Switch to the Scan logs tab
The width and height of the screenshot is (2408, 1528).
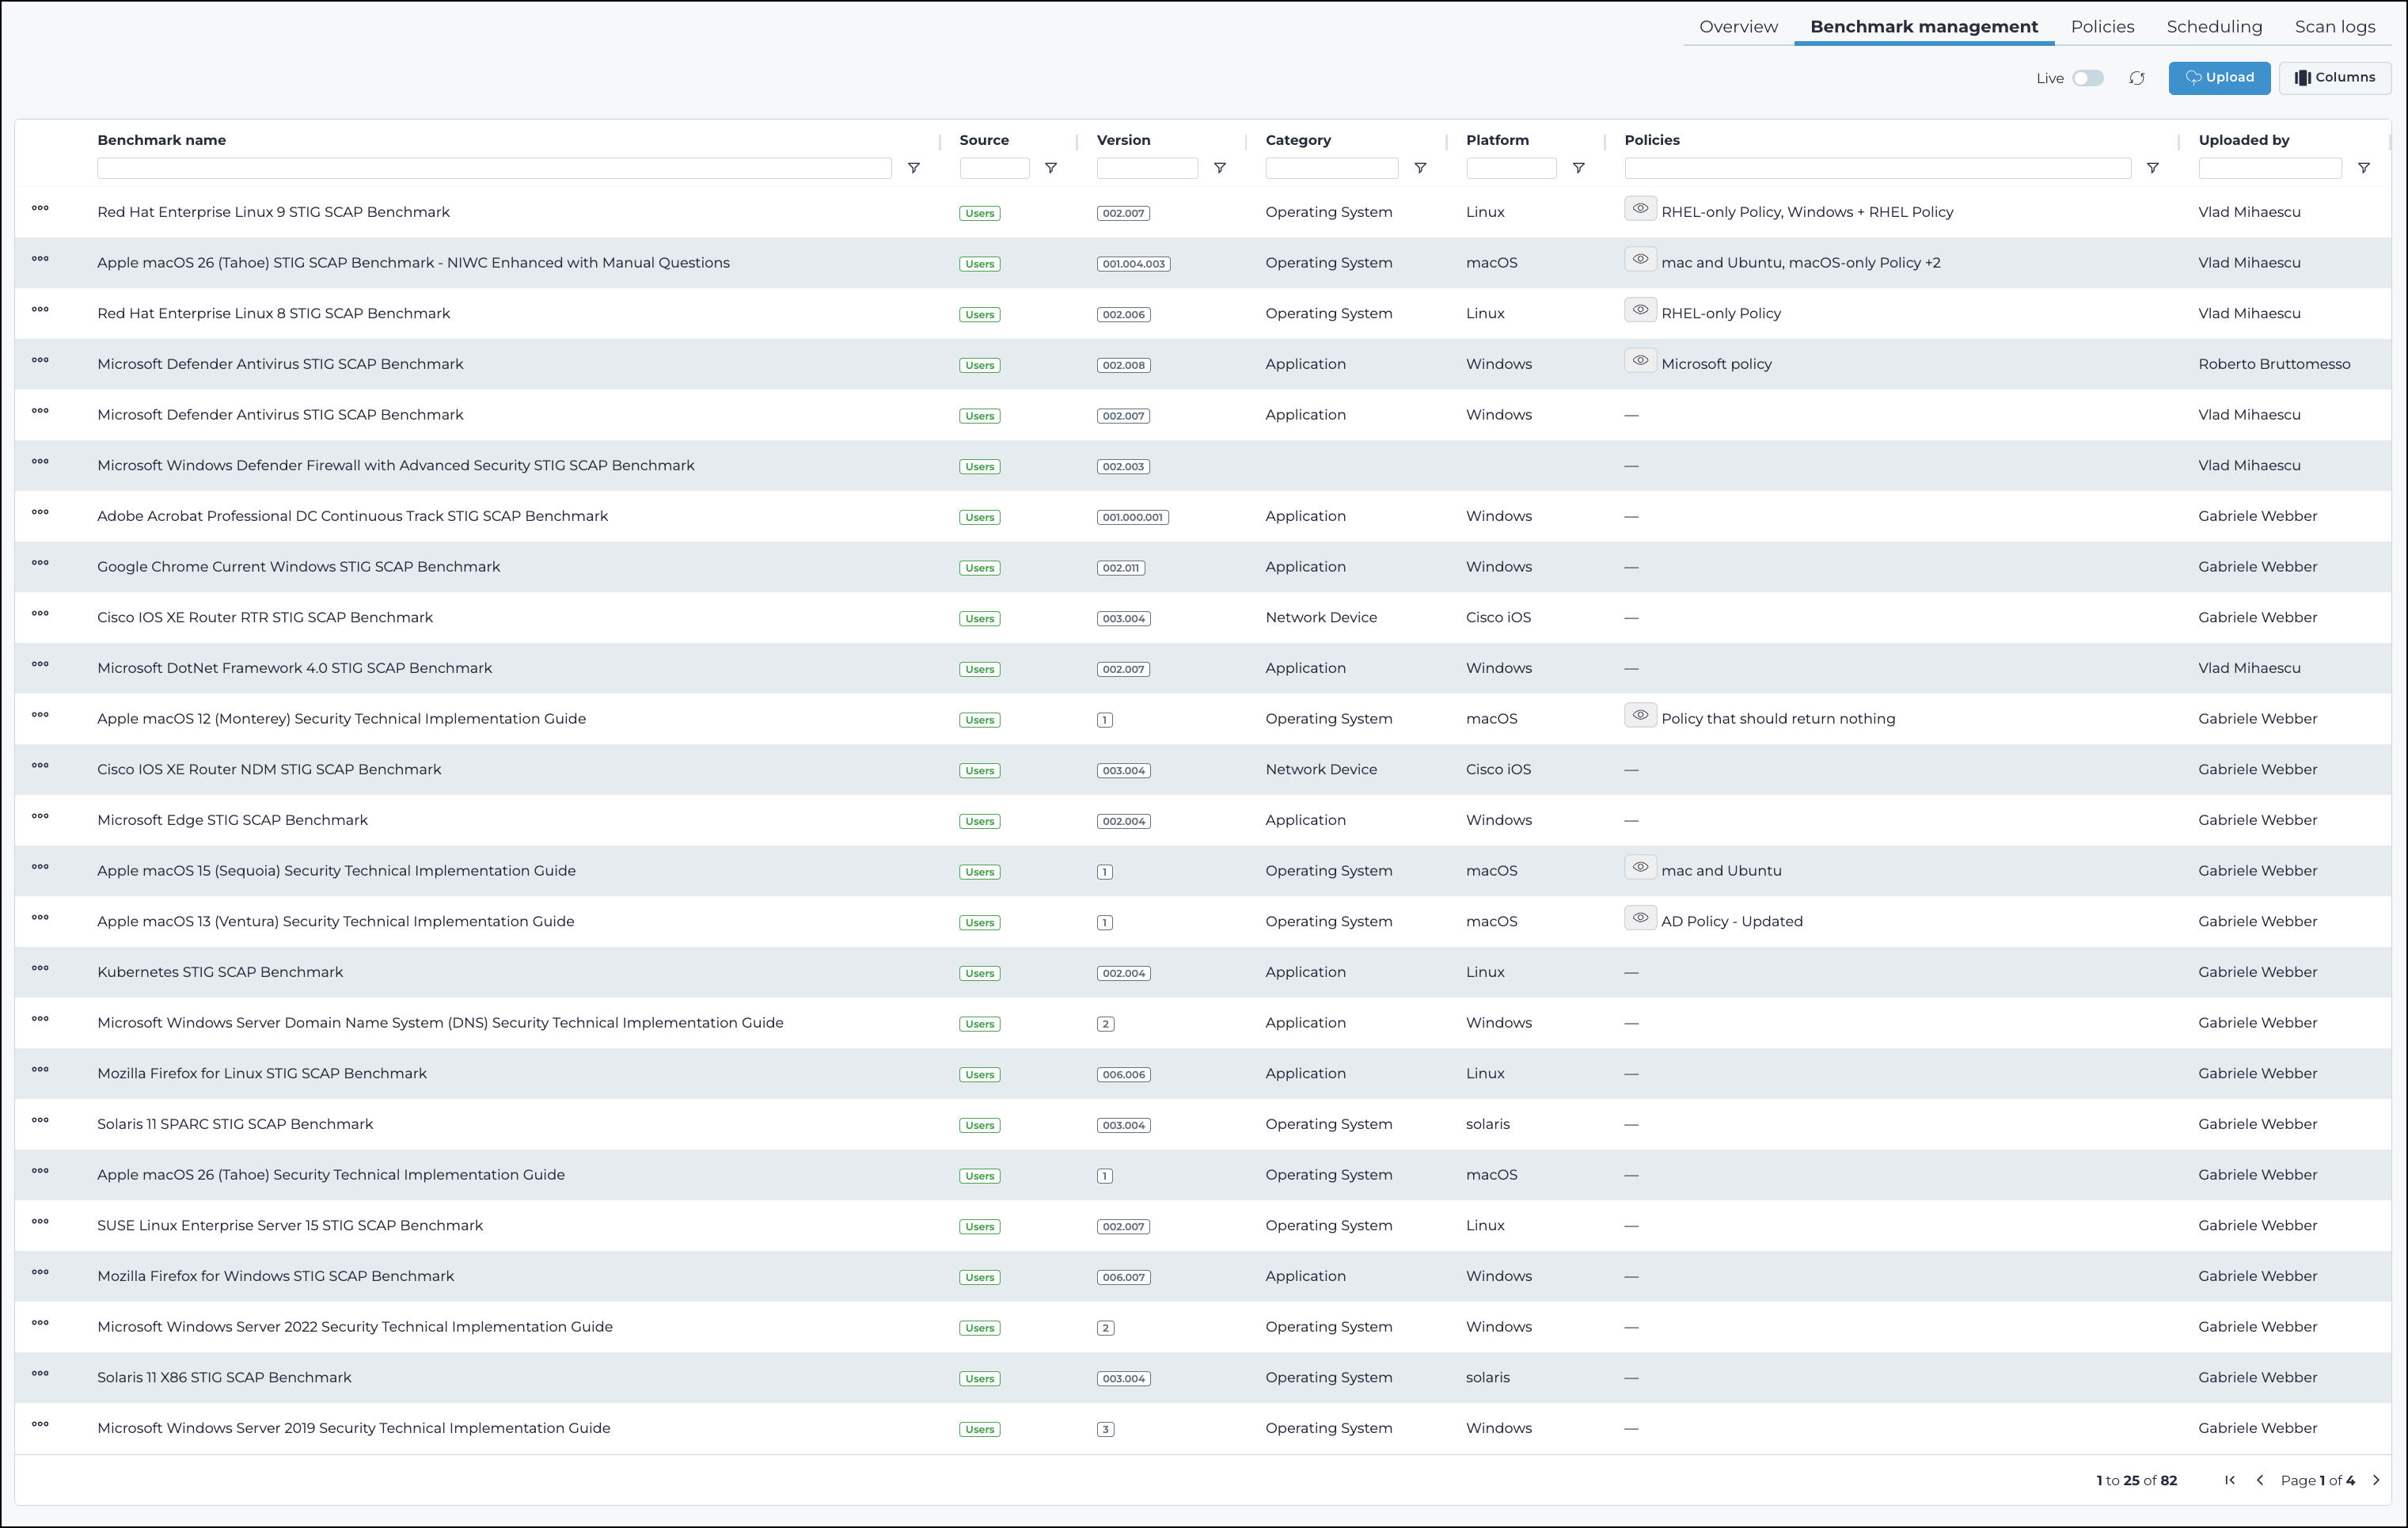2335,27
